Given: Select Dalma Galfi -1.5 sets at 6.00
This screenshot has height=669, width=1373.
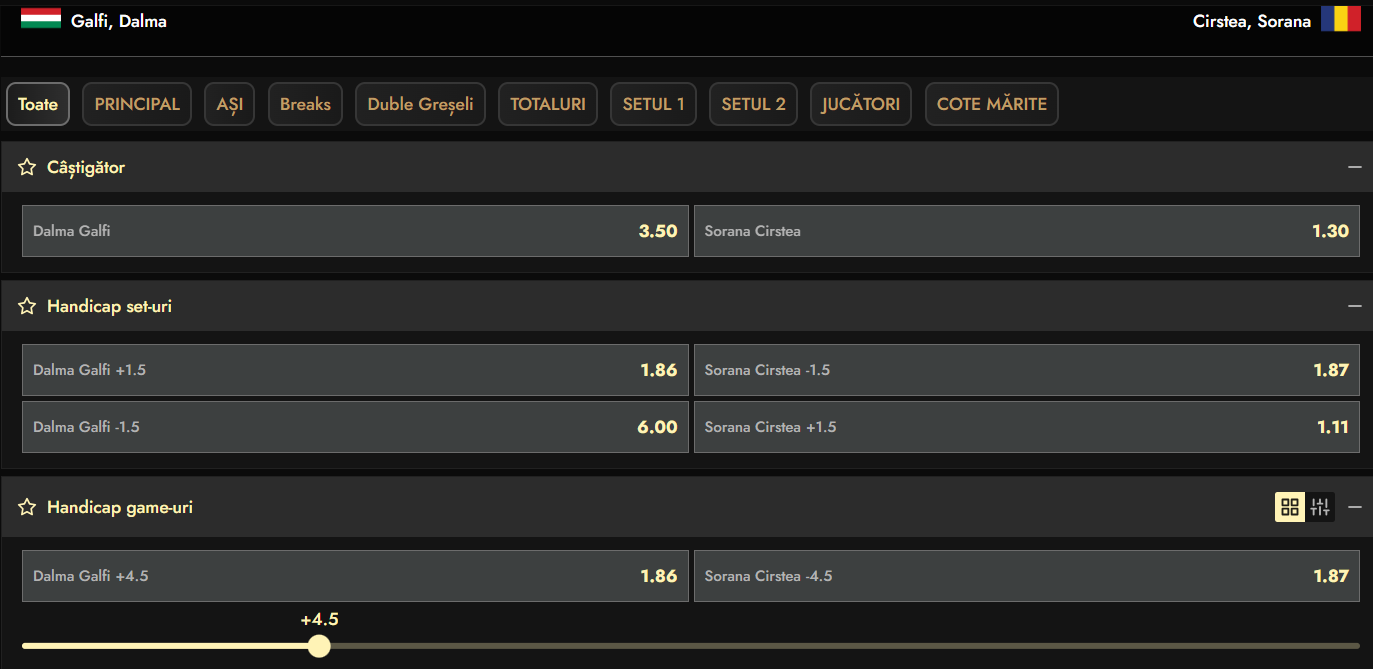Looking at the screenshot, I should 355,427.
